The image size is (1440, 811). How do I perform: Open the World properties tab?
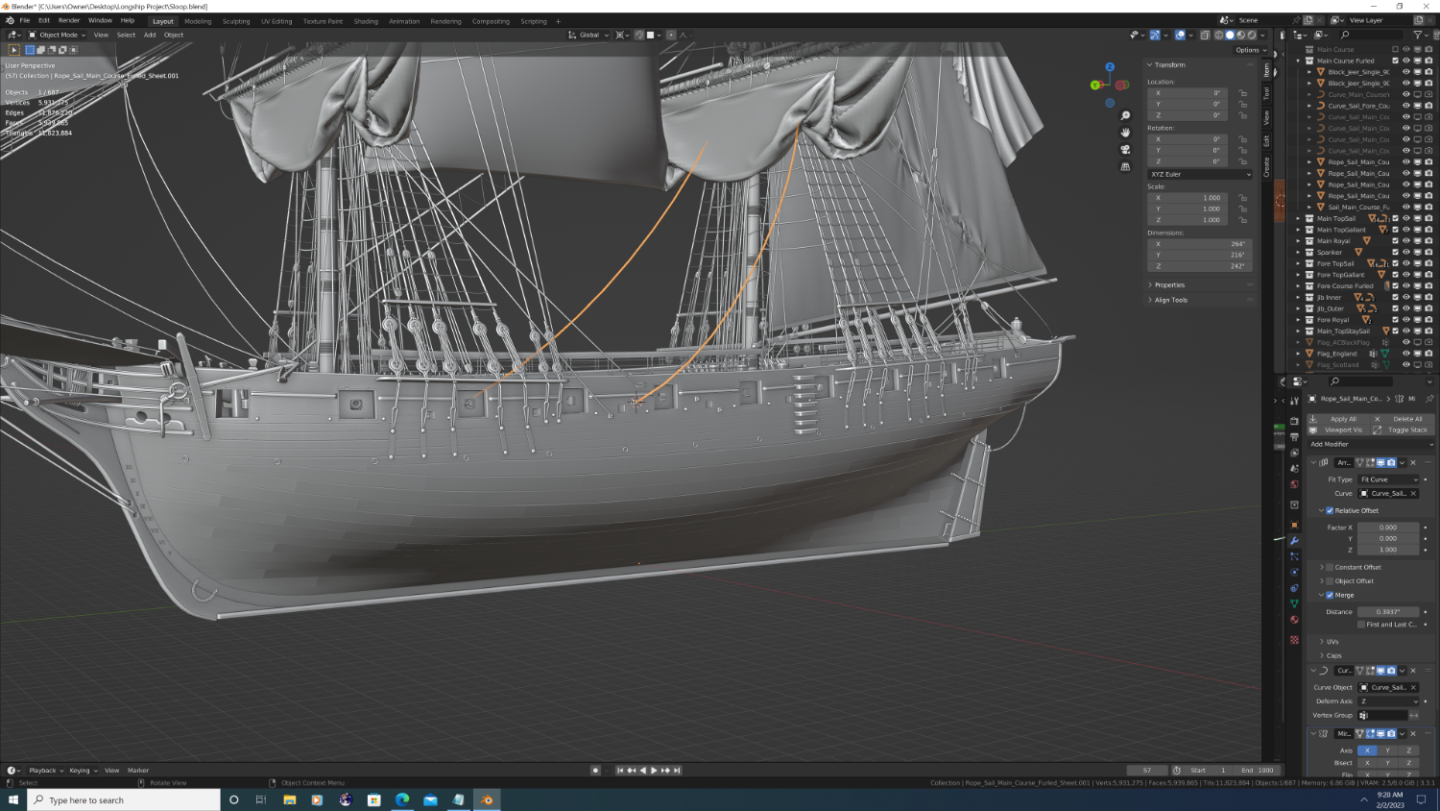(1294, 485)
